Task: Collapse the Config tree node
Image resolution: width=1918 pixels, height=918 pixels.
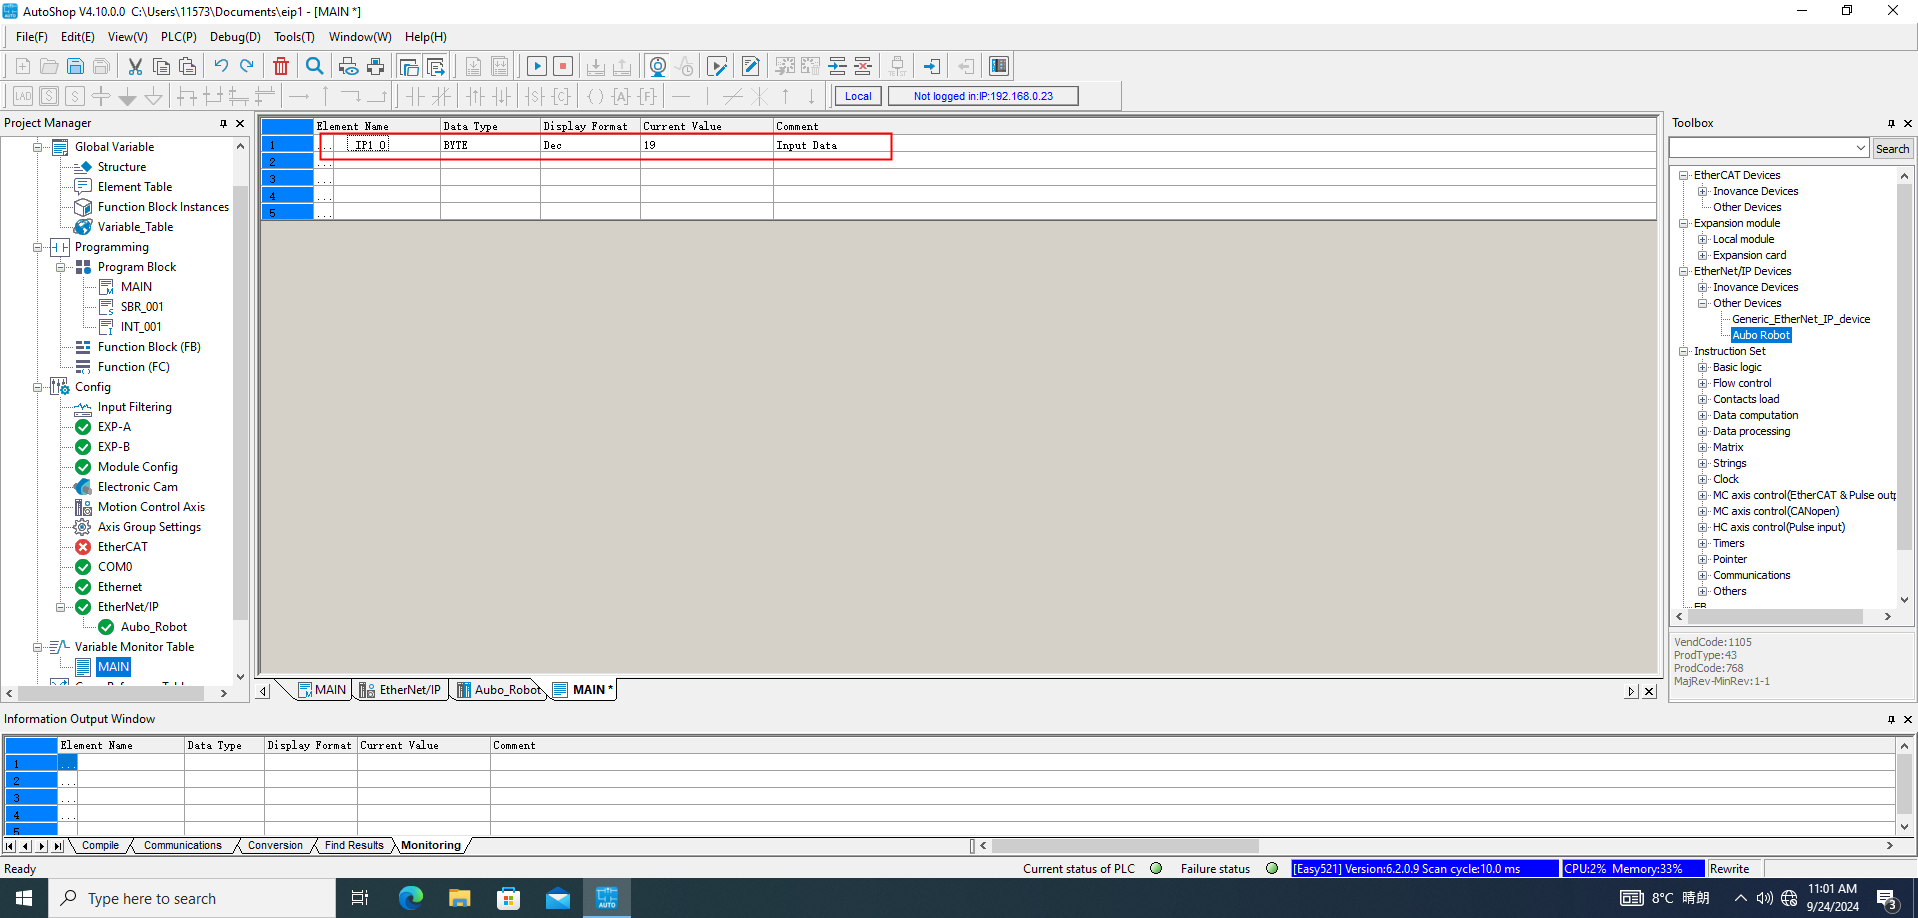Action: click(38, 387)
